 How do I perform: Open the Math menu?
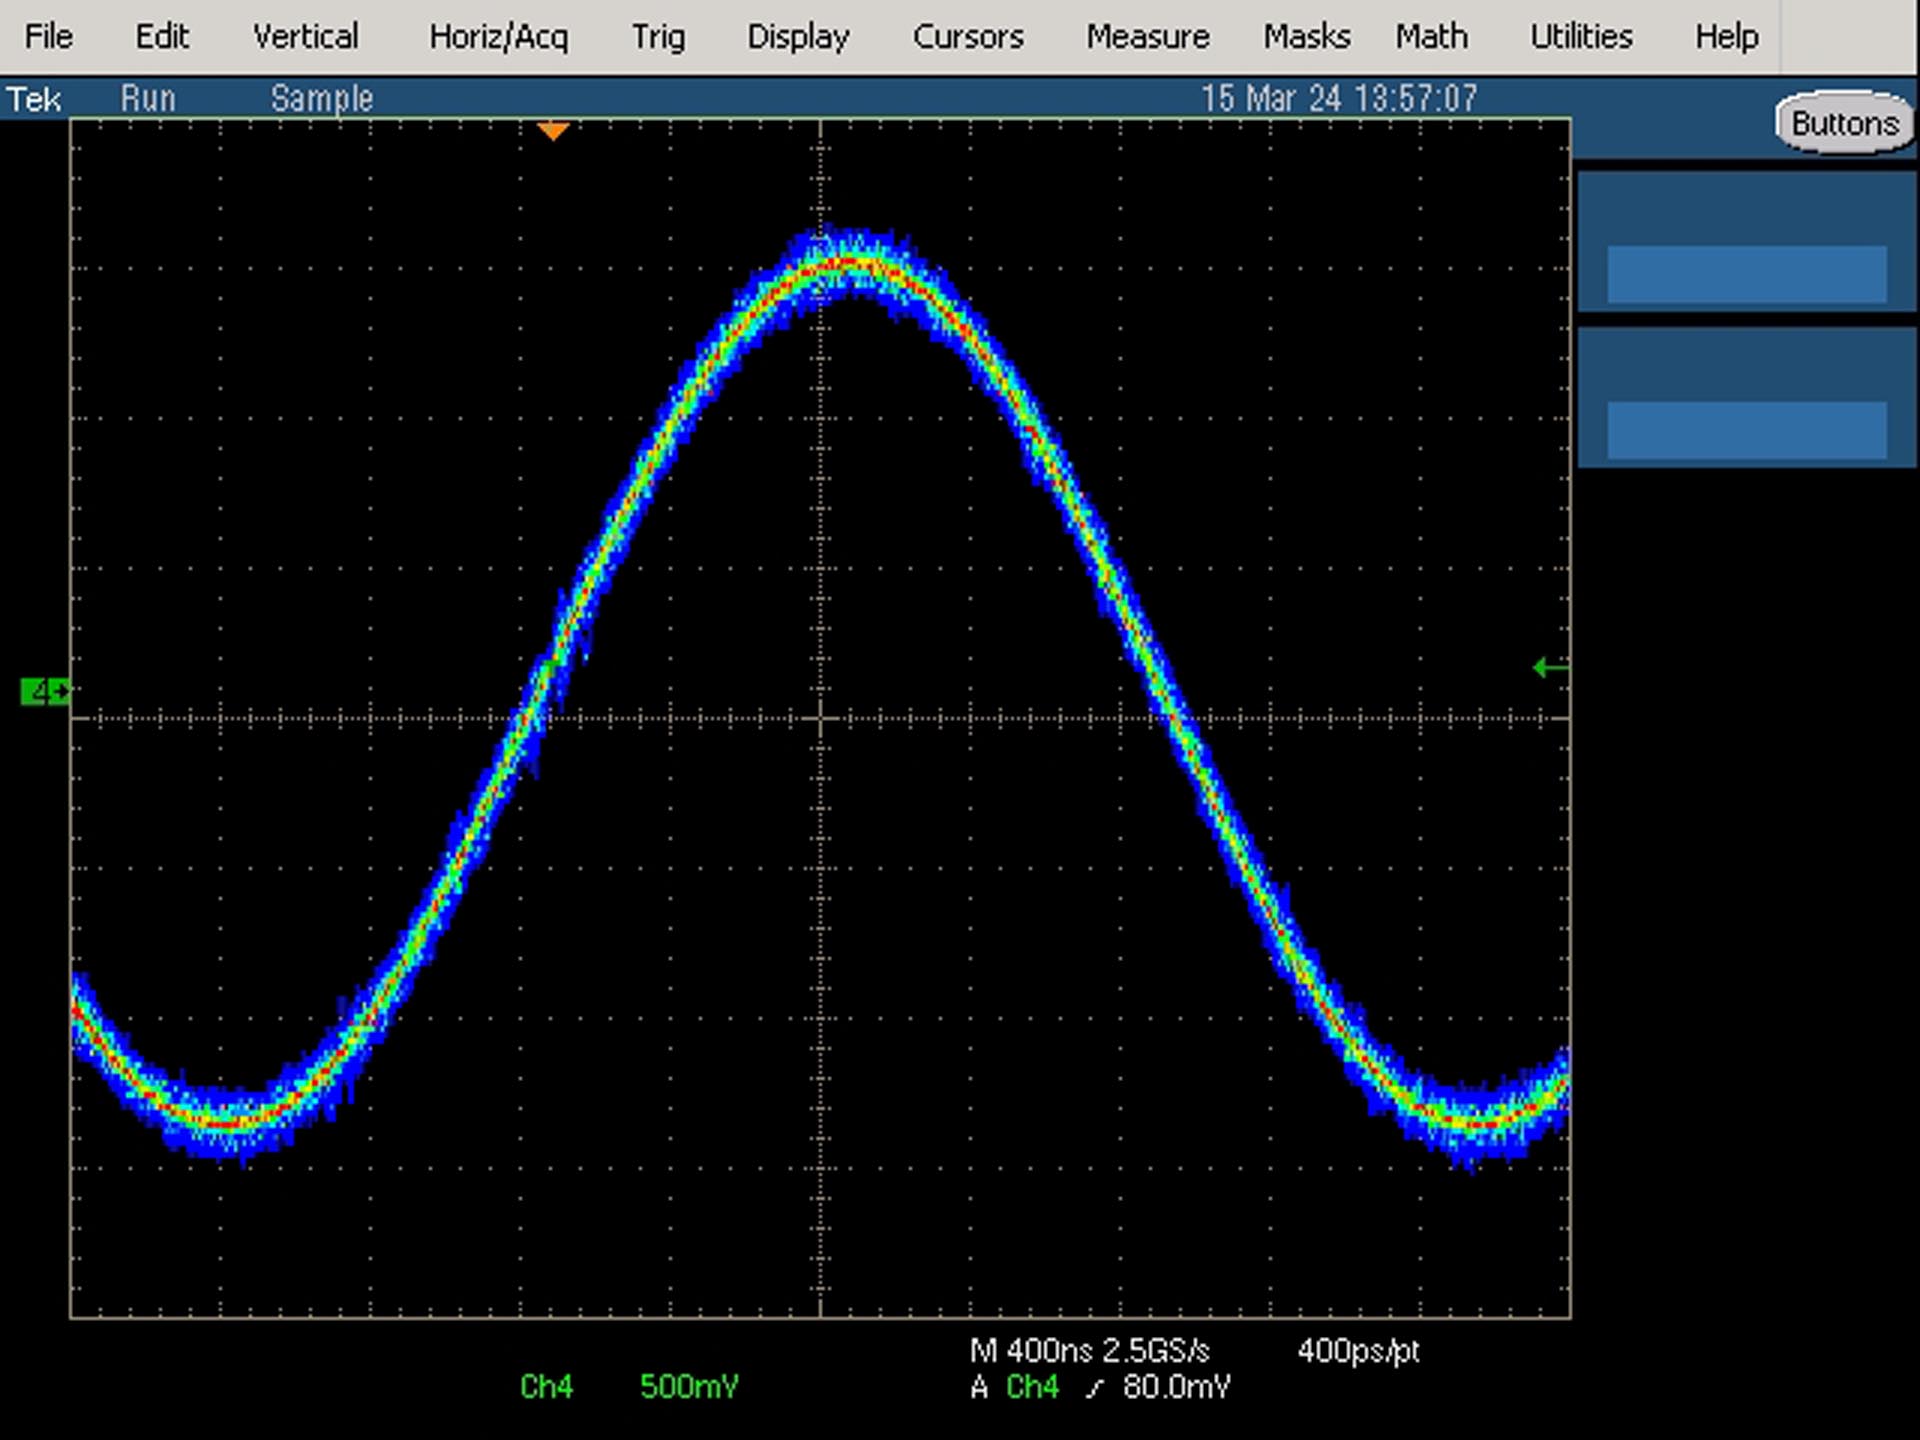click(x=1432, y=37)
